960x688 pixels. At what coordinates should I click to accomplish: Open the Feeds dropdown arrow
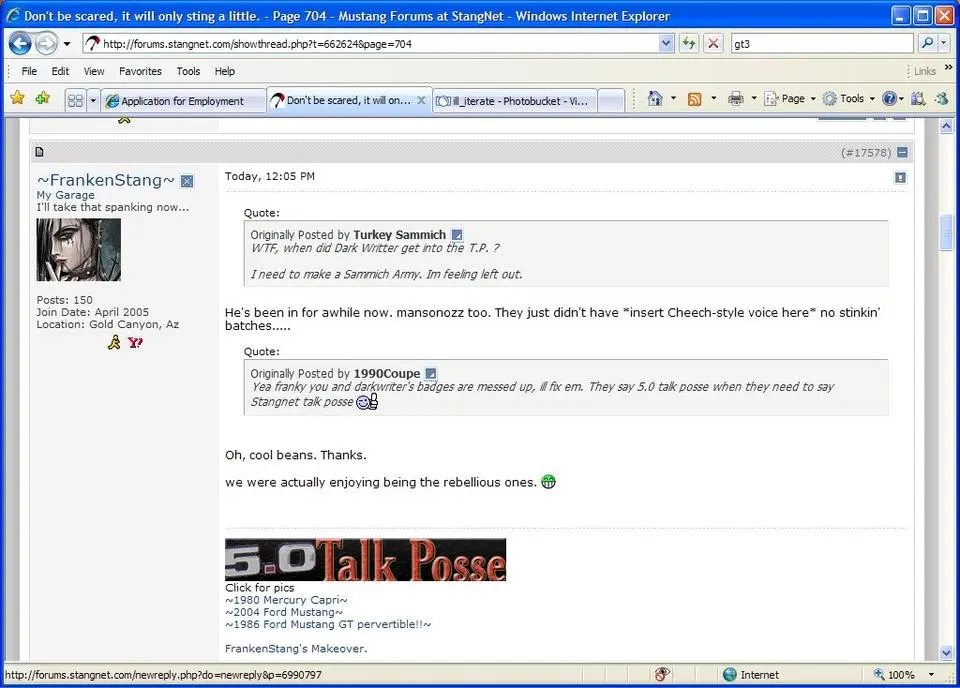pyautogui.click(x=713, y=98)
